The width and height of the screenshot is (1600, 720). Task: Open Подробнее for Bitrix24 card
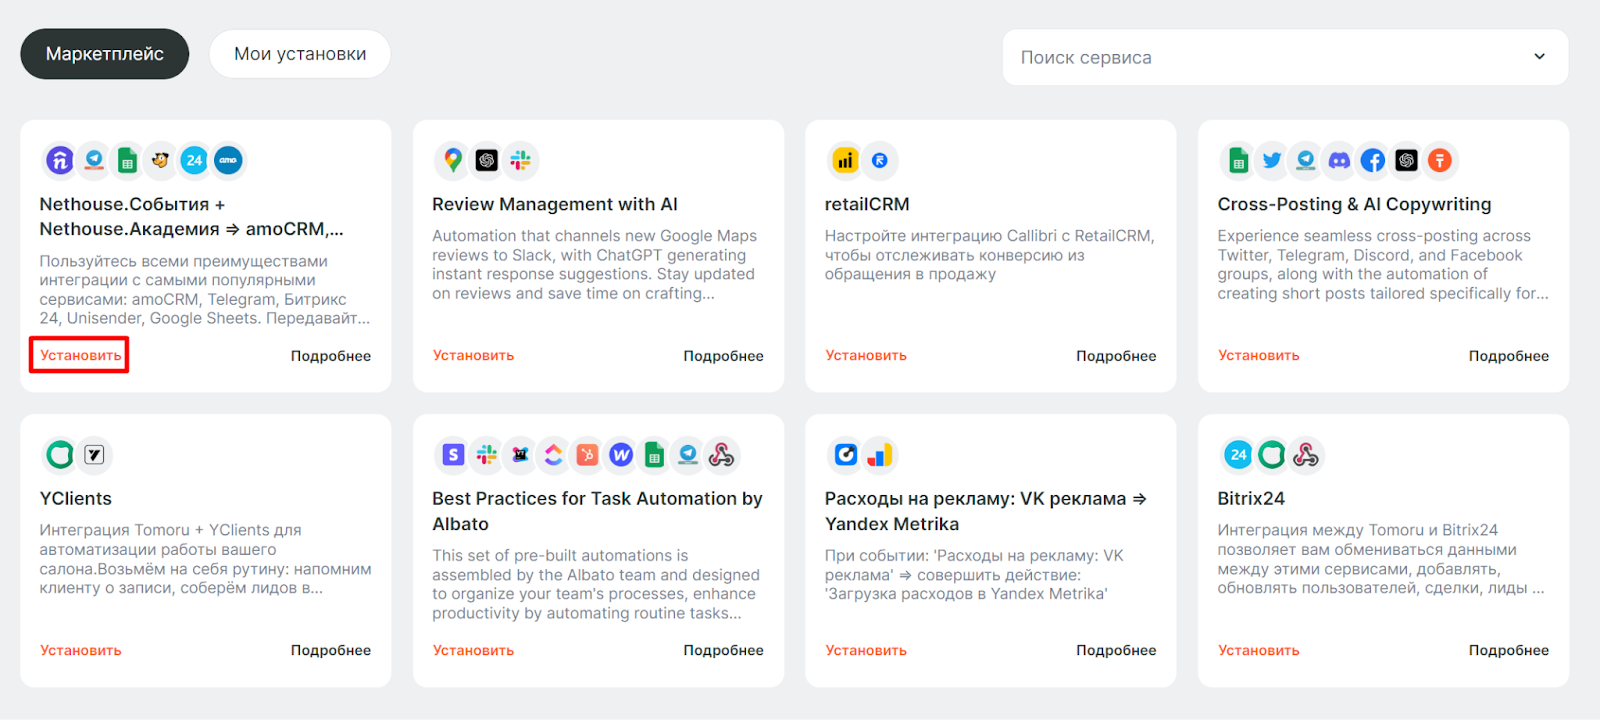coord(1508,650)
